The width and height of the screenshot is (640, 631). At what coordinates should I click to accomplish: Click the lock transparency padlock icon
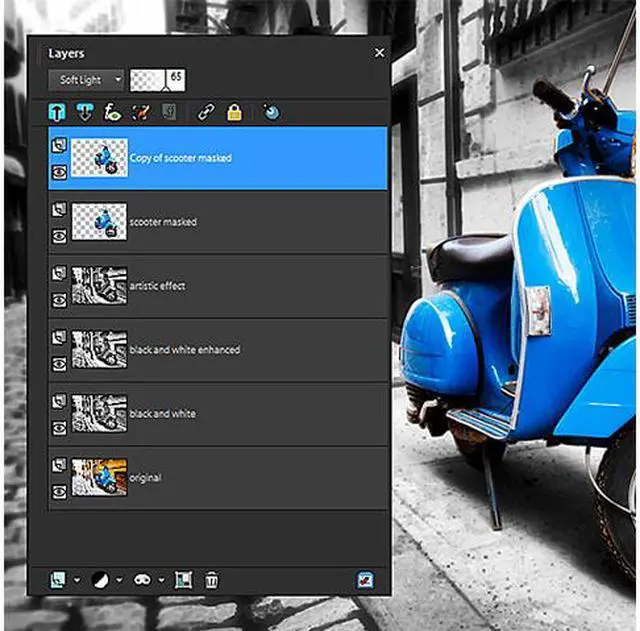pos(234,113)
